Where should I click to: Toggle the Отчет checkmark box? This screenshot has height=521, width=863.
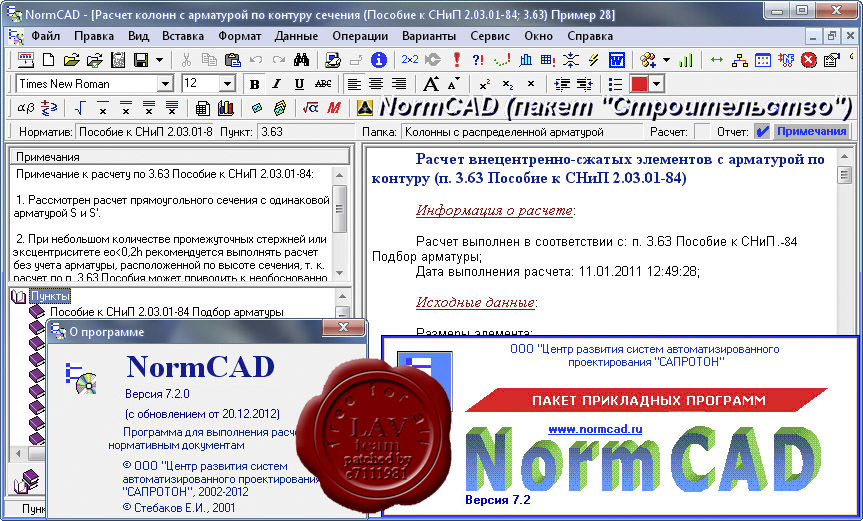coord(762,131)
